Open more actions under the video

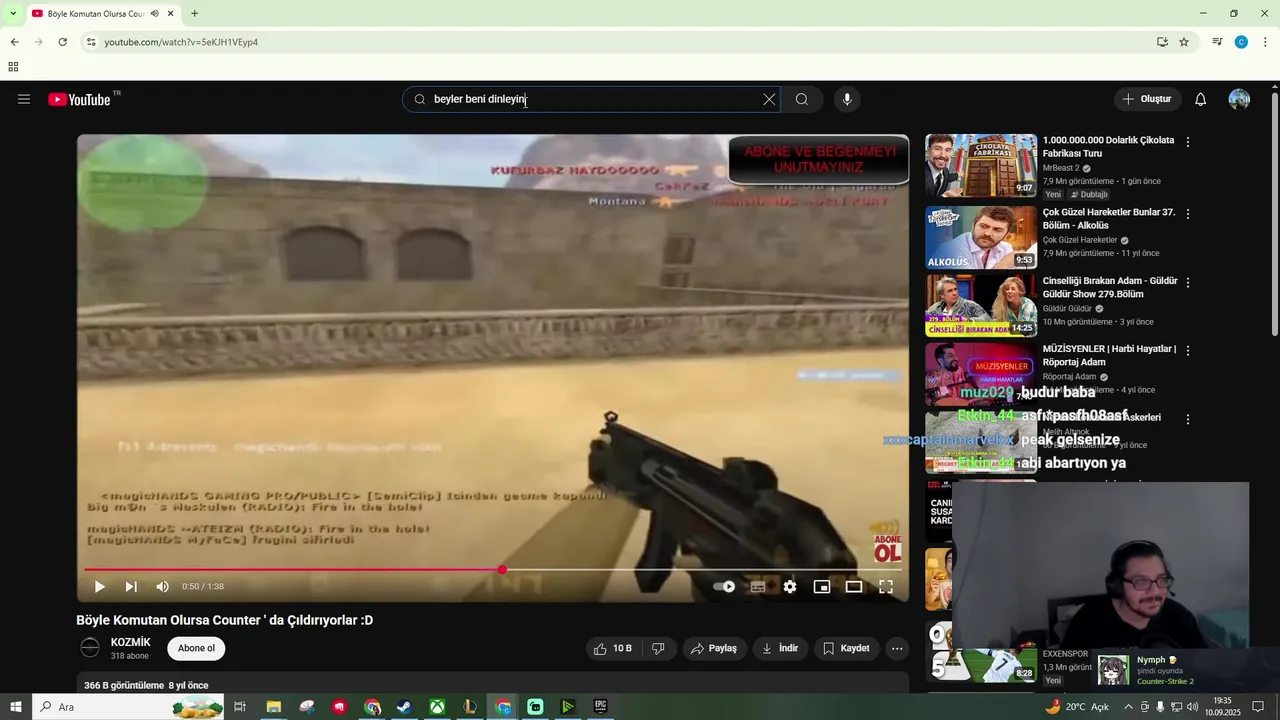click(x=897, y=648)
